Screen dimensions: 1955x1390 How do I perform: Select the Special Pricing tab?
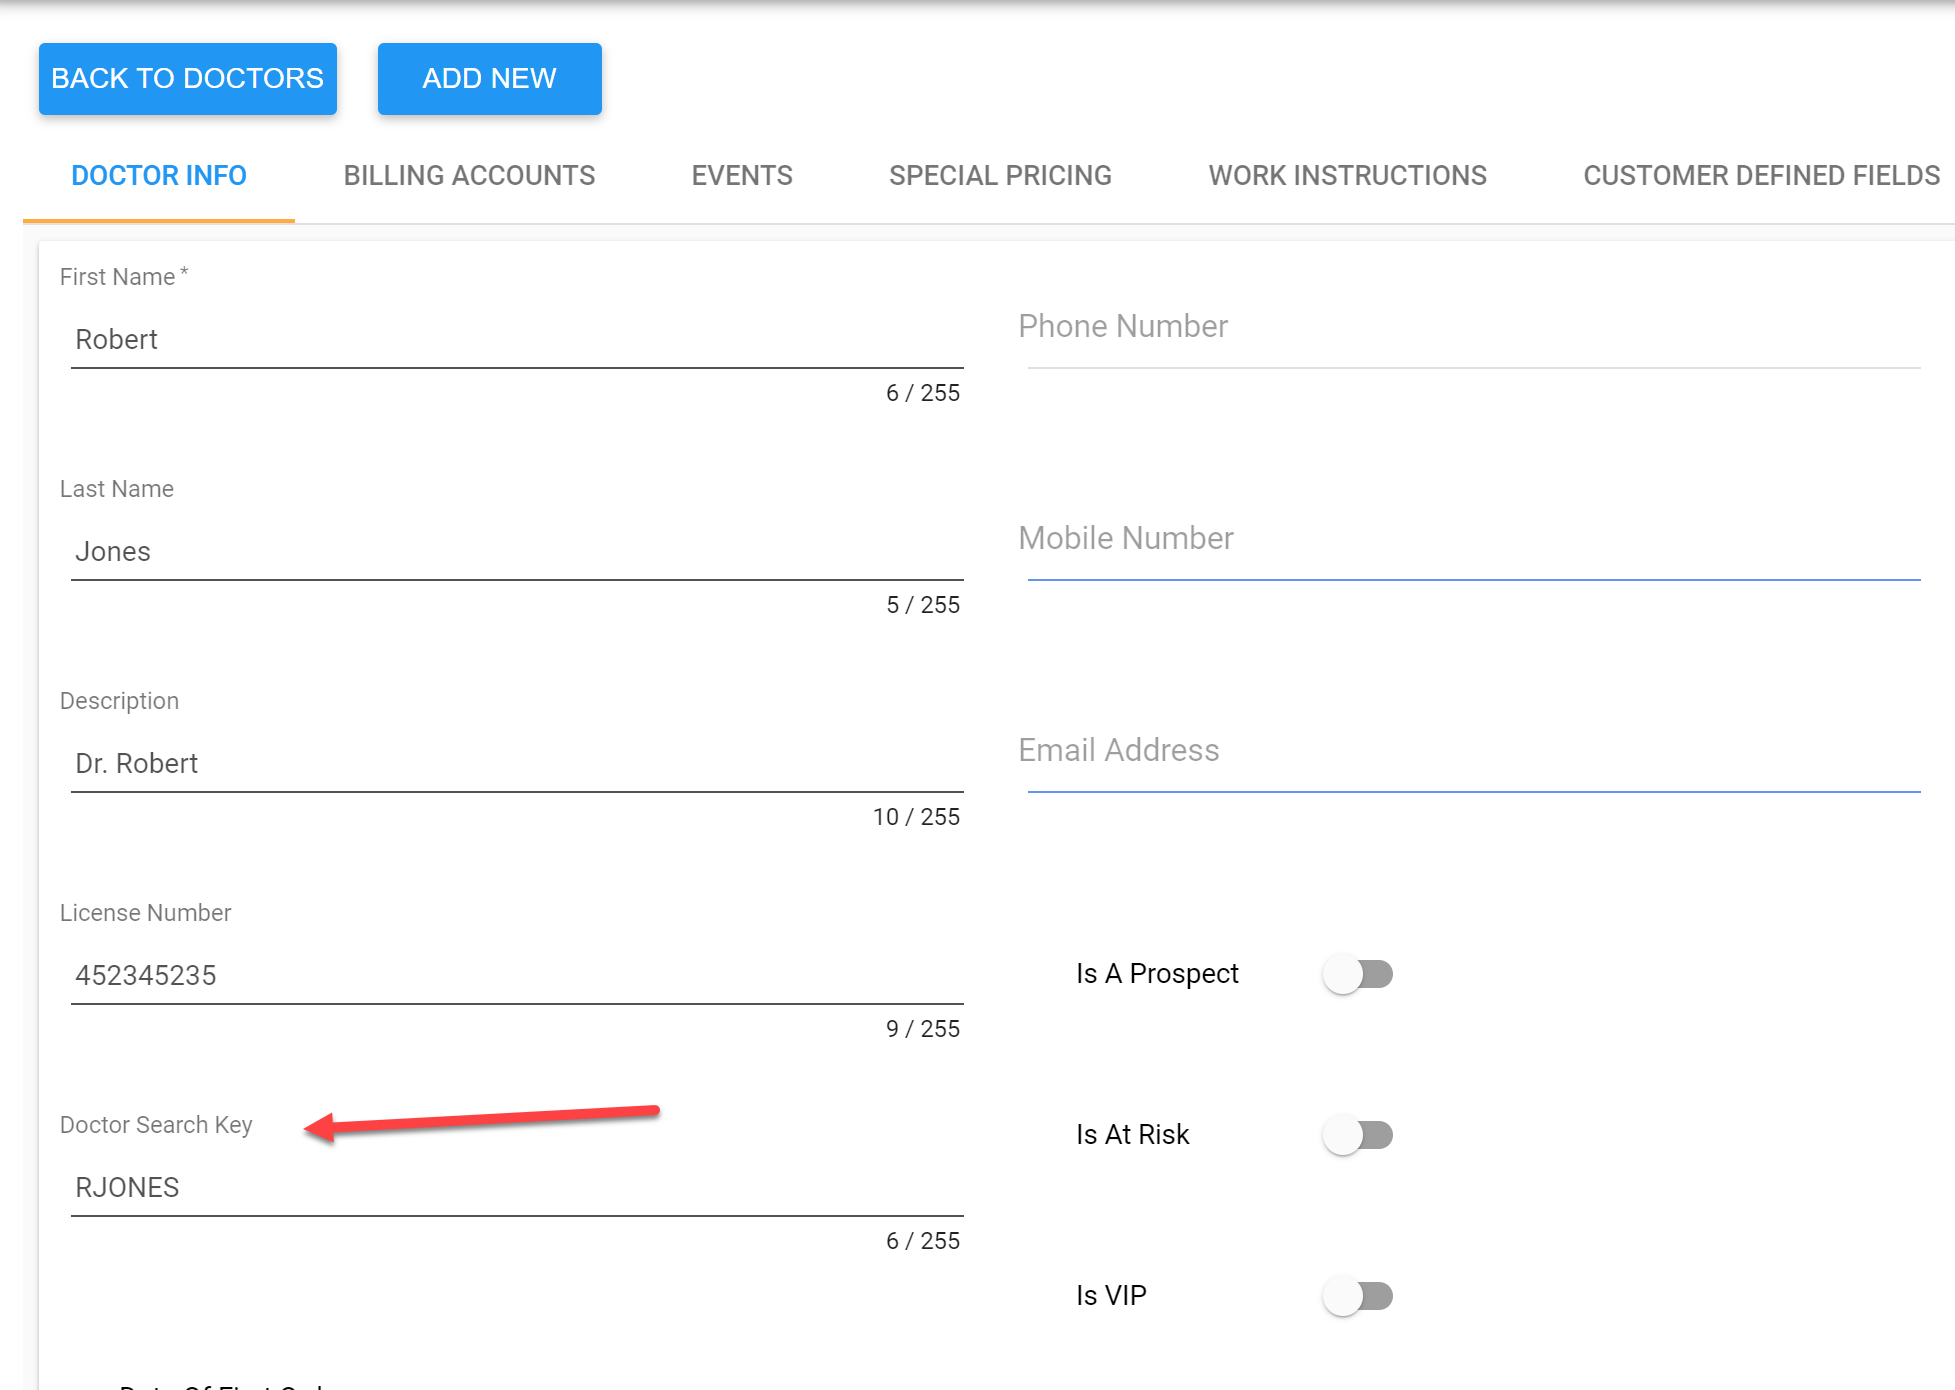tap(1000, 176)
